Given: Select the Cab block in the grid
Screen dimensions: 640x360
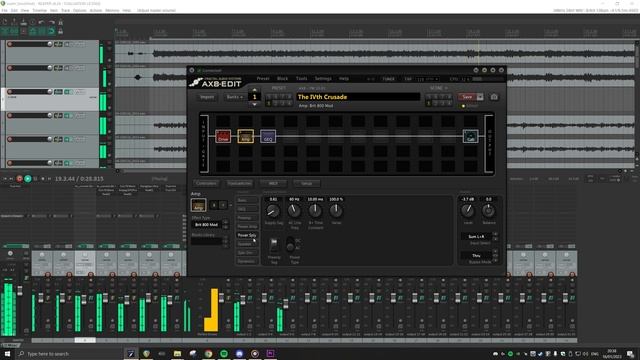Looking at the screenshot, I should tap(470, 136).
